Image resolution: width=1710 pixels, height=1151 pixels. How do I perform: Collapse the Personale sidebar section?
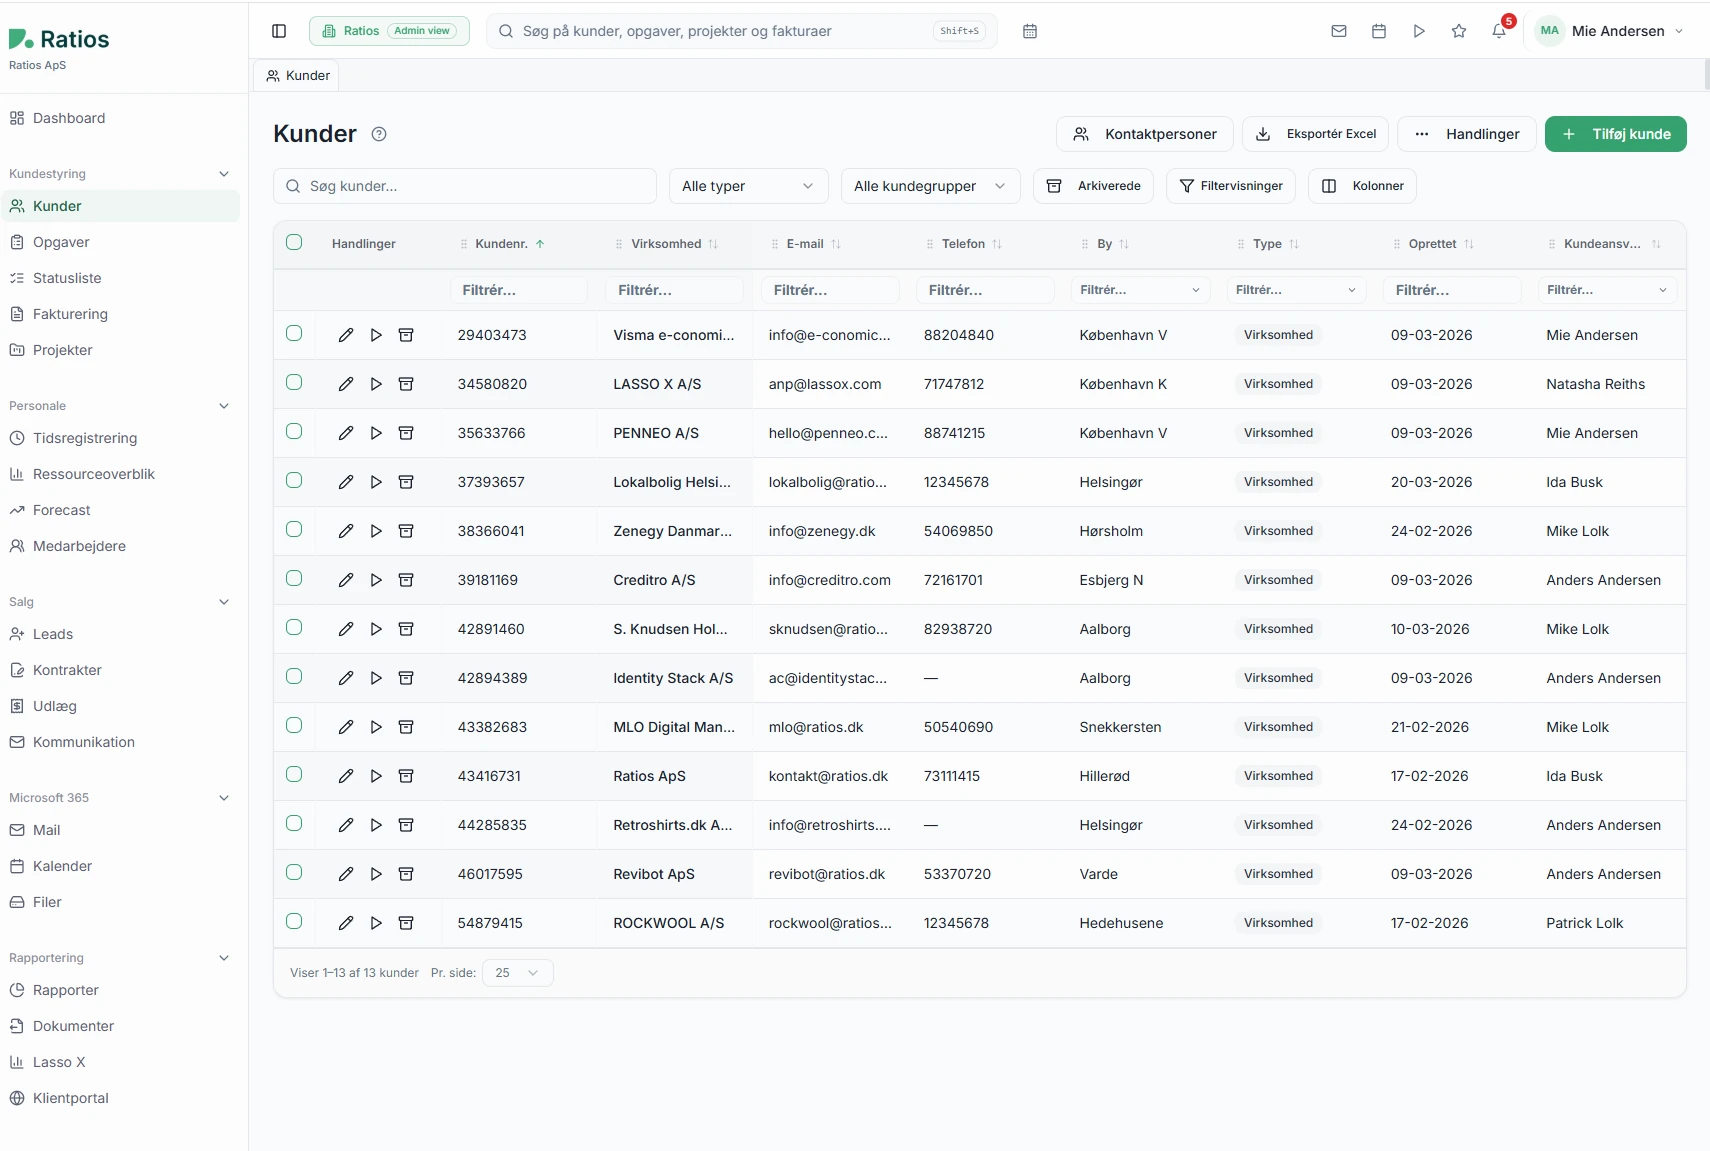[224, 406]
